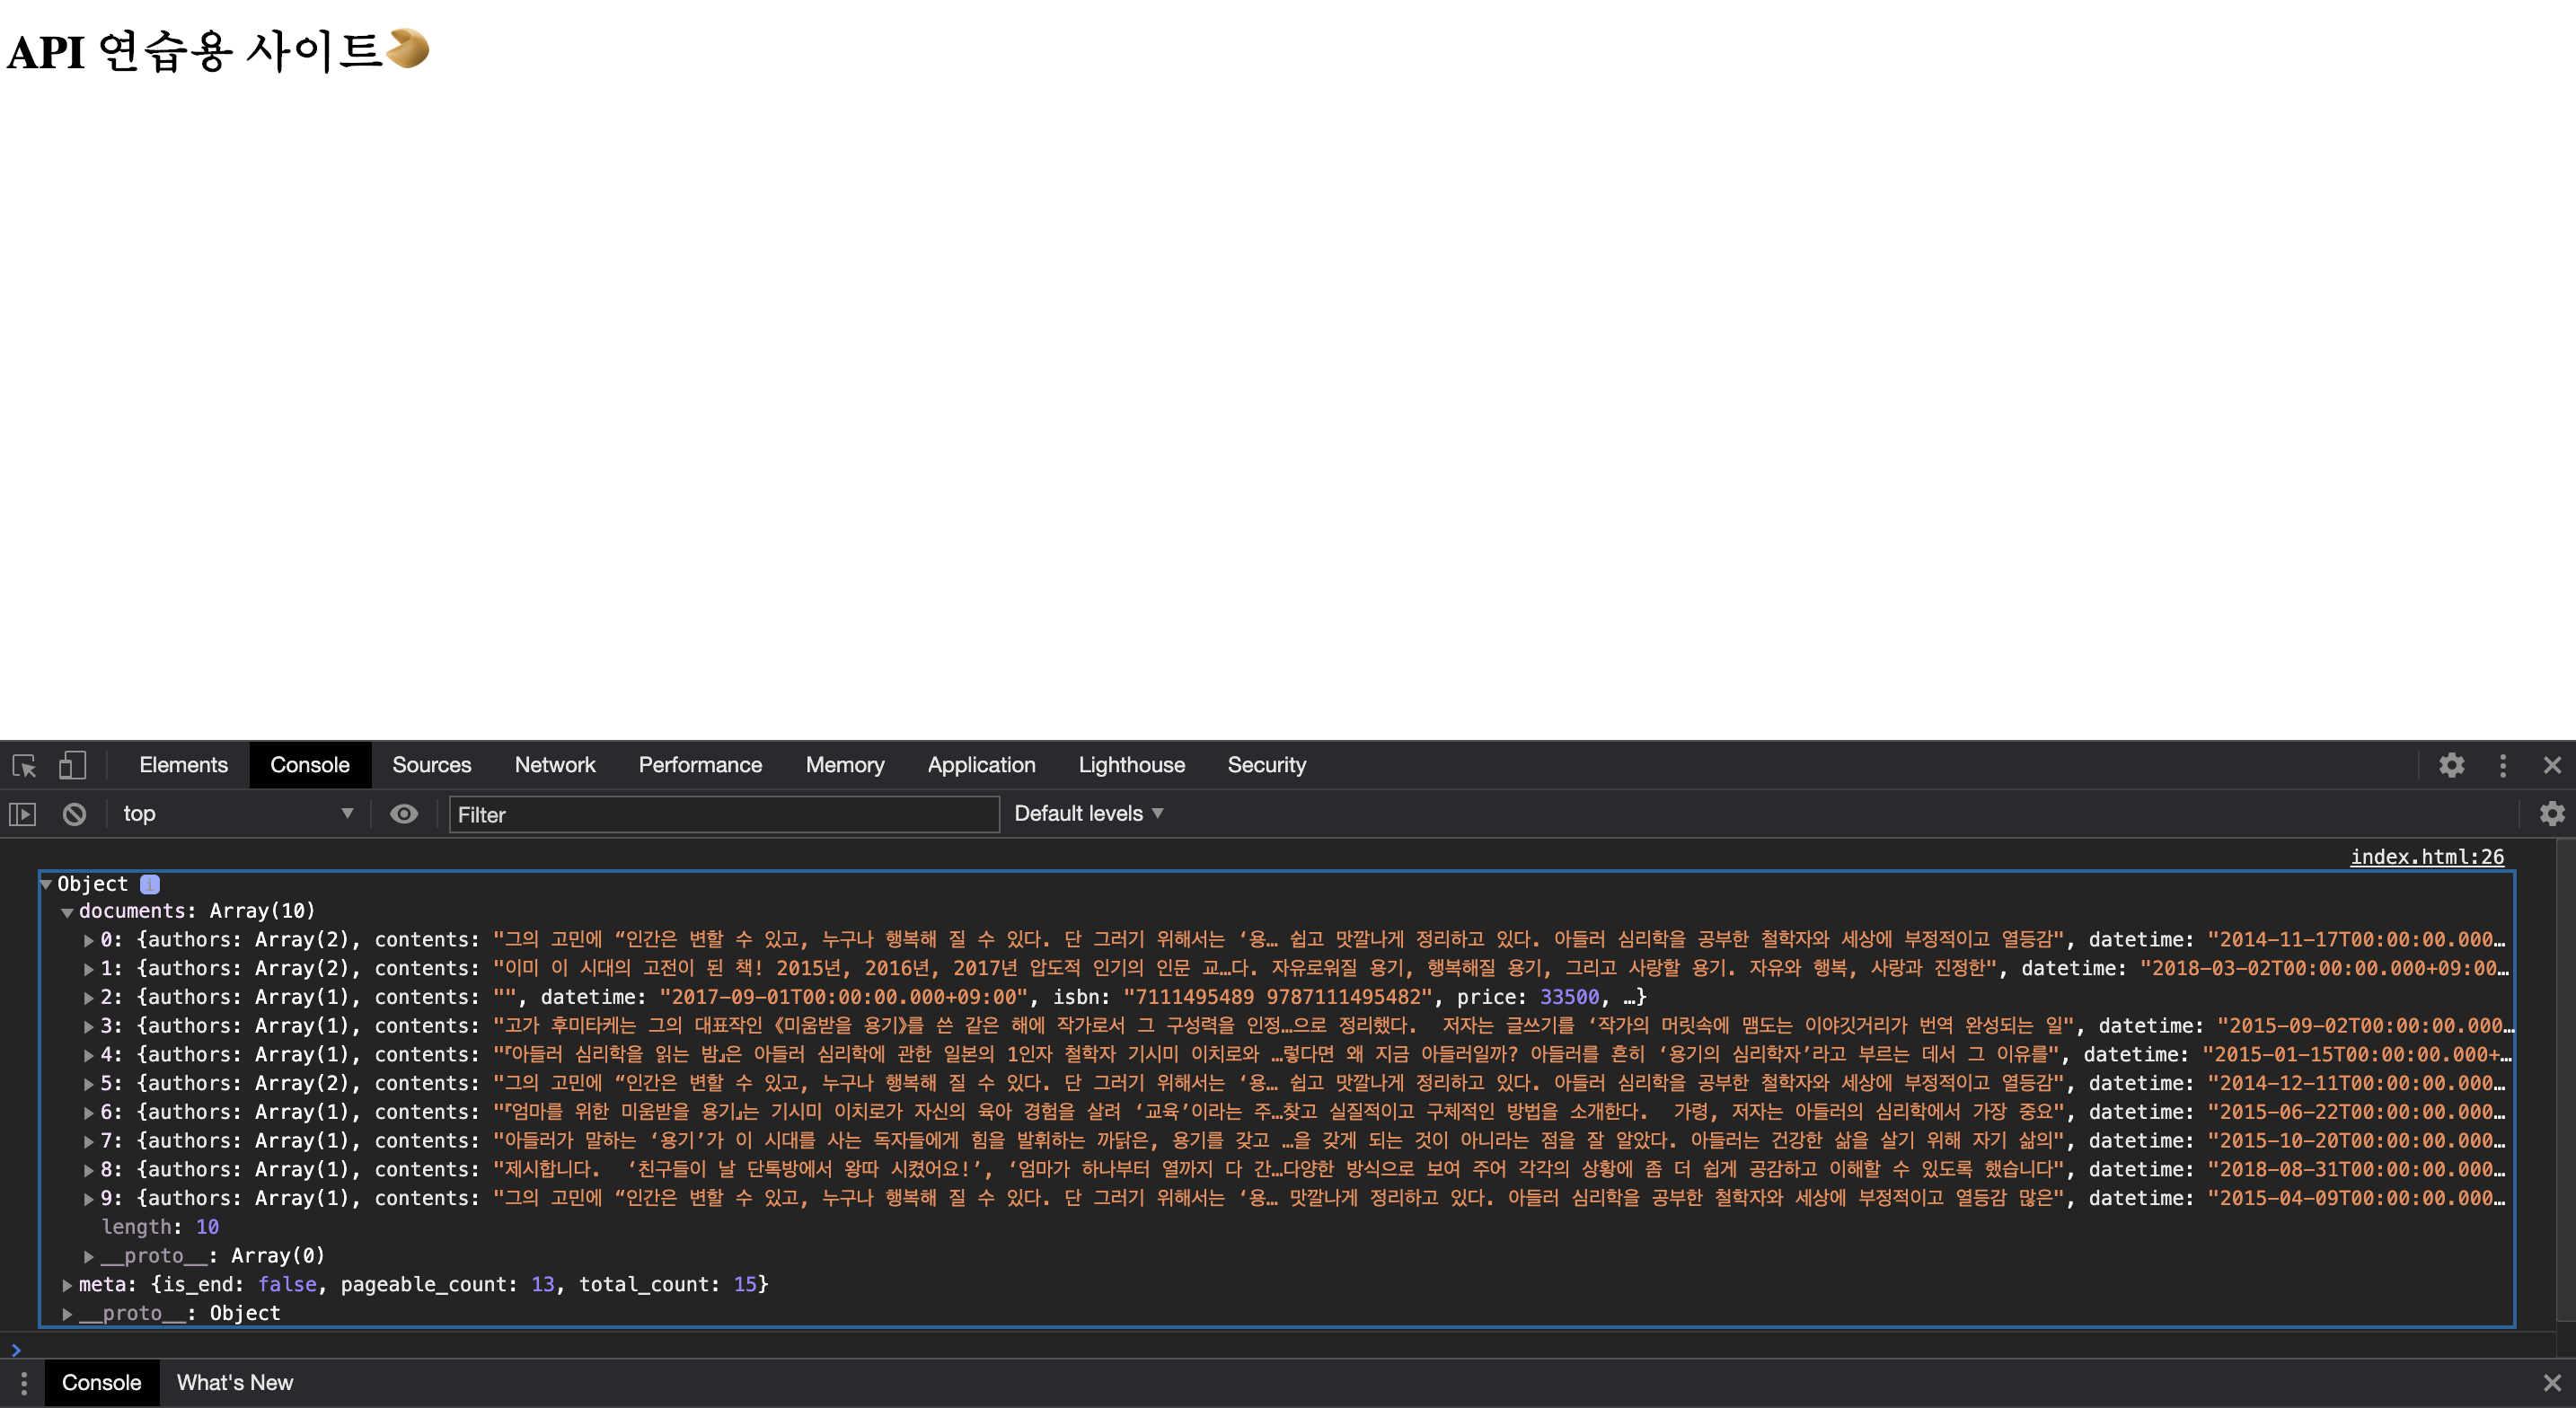Click the clear console icon
2576x1408 pixels.
(x=74, y=814)
